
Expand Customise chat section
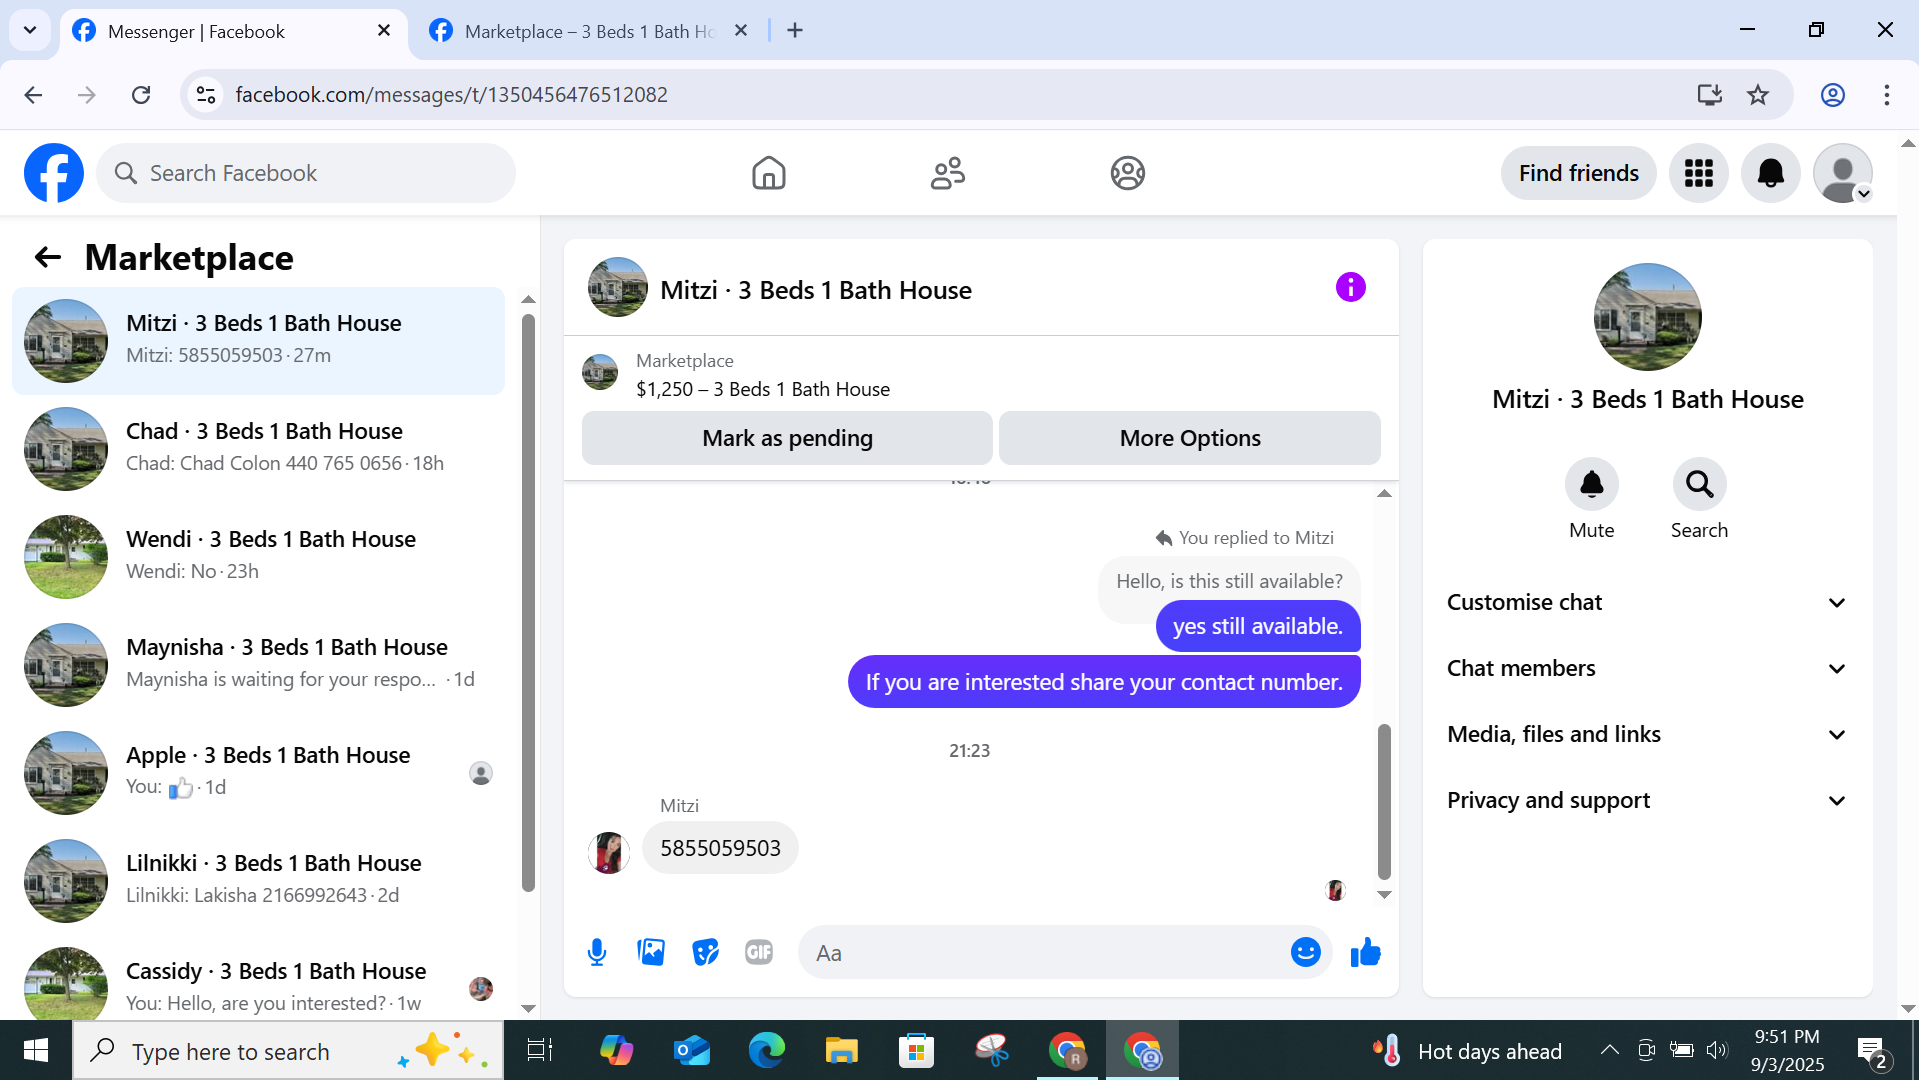pos(1647,602)
